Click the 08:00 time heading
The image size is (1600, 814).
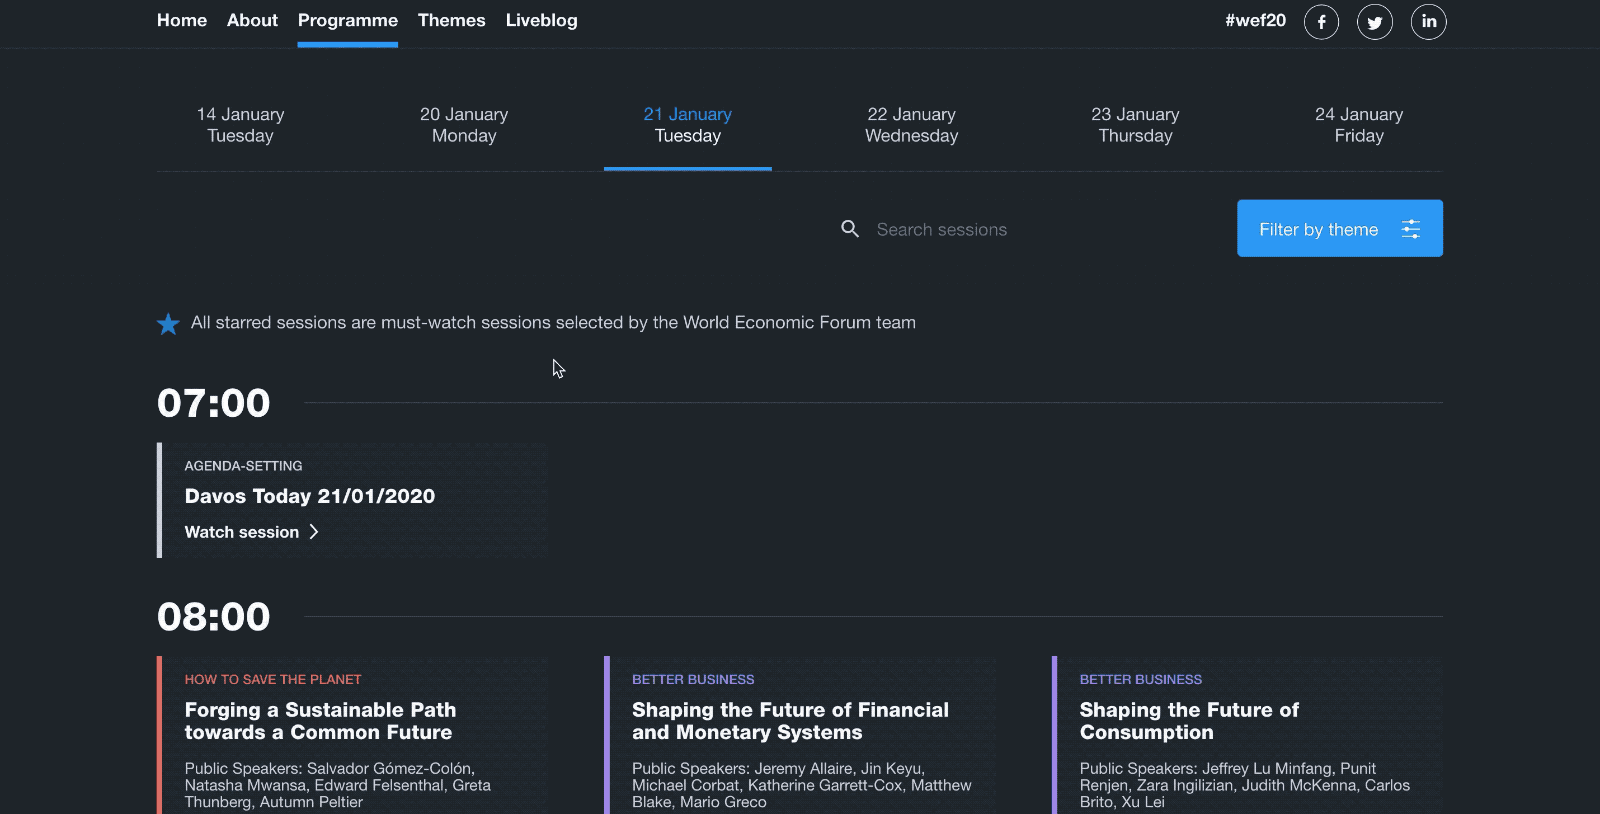(x=213, y=617)
